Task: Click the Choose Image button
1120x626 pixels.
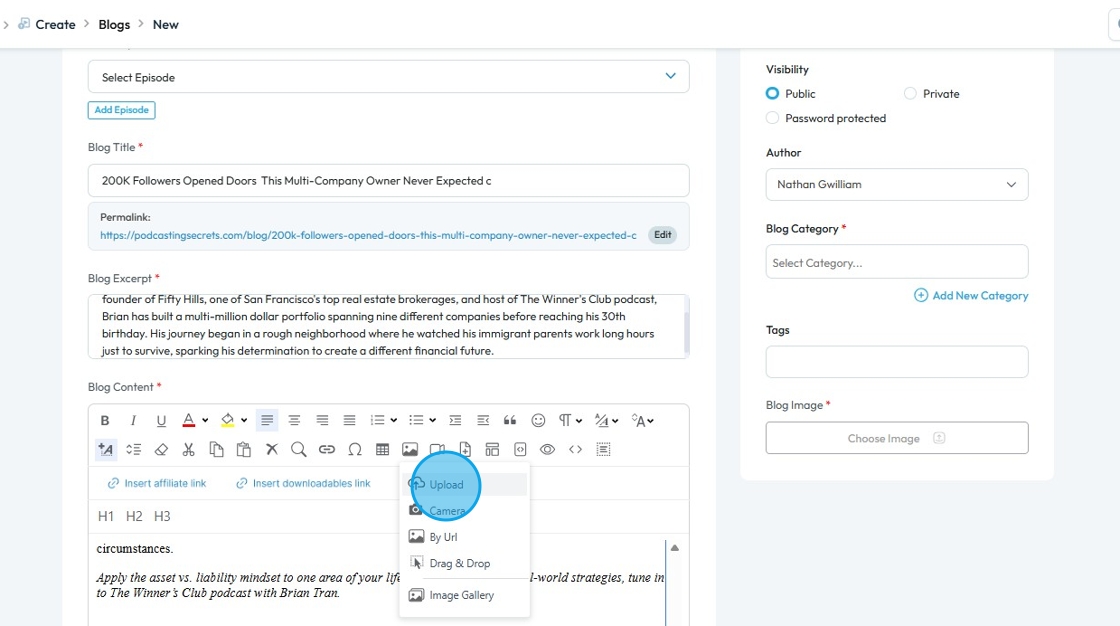Action: (x=897, y=438)
